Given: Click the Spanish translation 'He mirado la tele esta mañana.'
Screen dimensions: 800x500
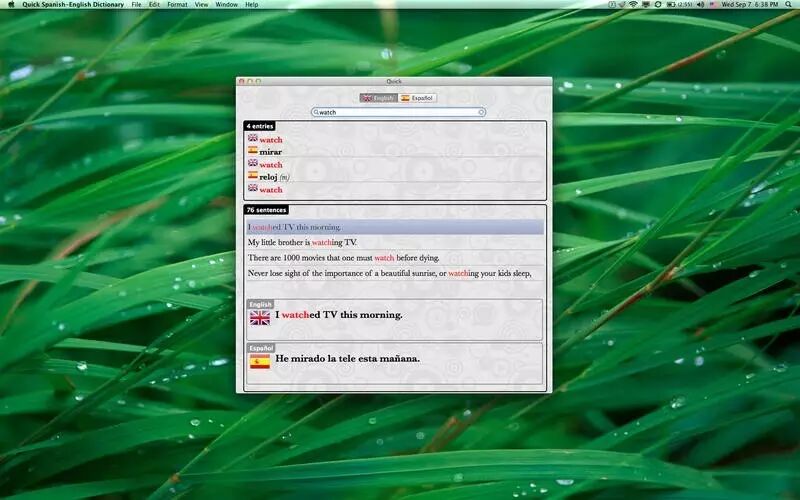Looking at the screenshot, I should [x=347, y=359].
